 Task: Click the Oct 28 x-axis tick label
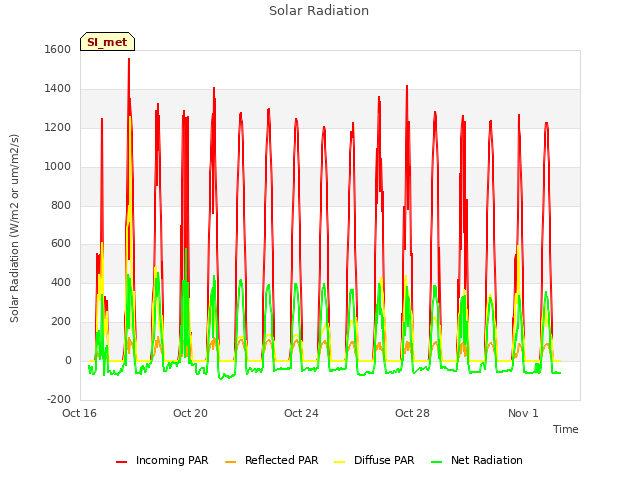(412, 413)
